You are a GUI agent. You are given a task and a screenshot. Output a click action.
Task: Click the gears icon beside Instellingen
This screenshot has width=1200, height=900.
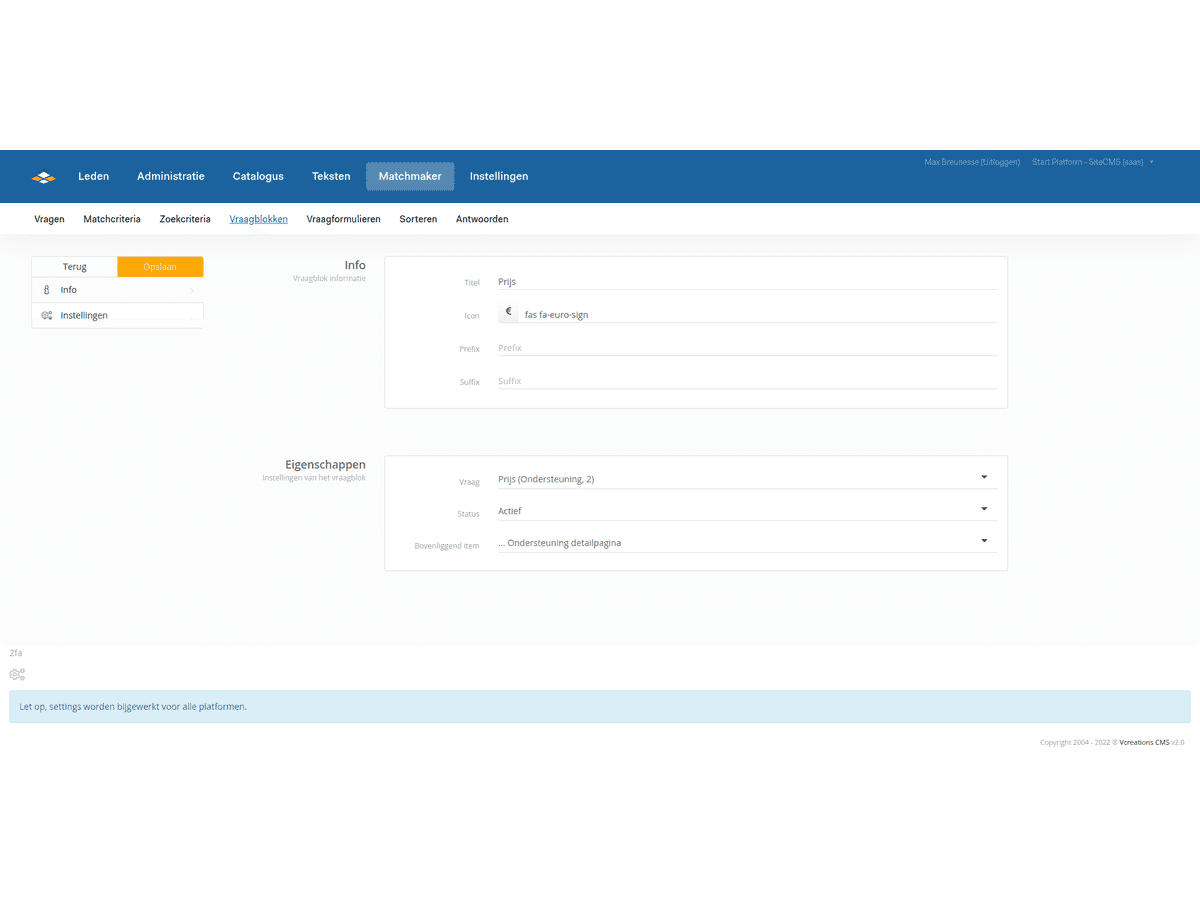47,316
